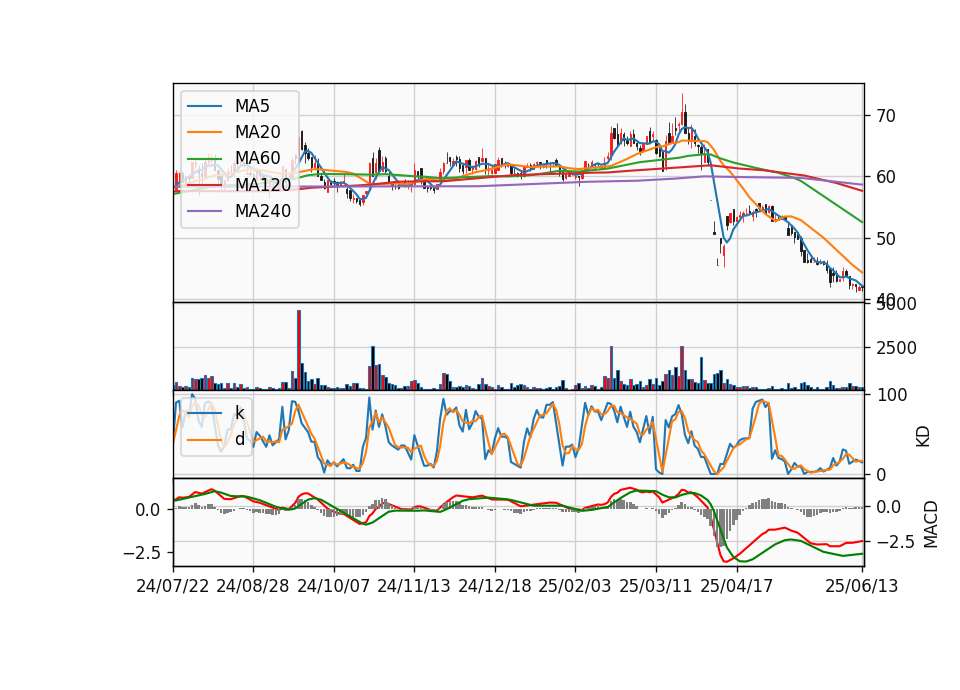Click the 25/03/11 date tick label

656,586
